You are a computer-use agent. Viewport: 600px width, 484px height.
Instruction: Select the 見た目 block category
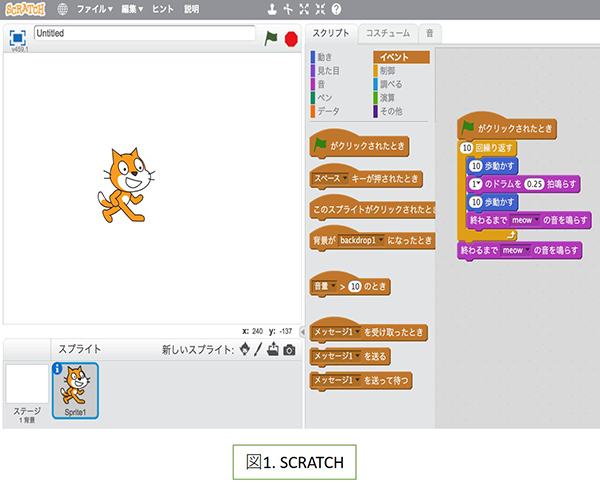tap(328, 70)
